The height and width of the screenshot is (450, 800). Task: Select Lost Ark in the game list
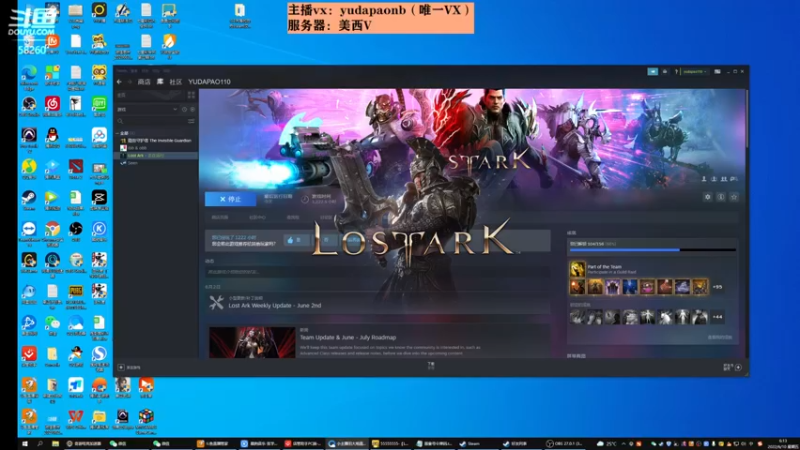point(156,155)
